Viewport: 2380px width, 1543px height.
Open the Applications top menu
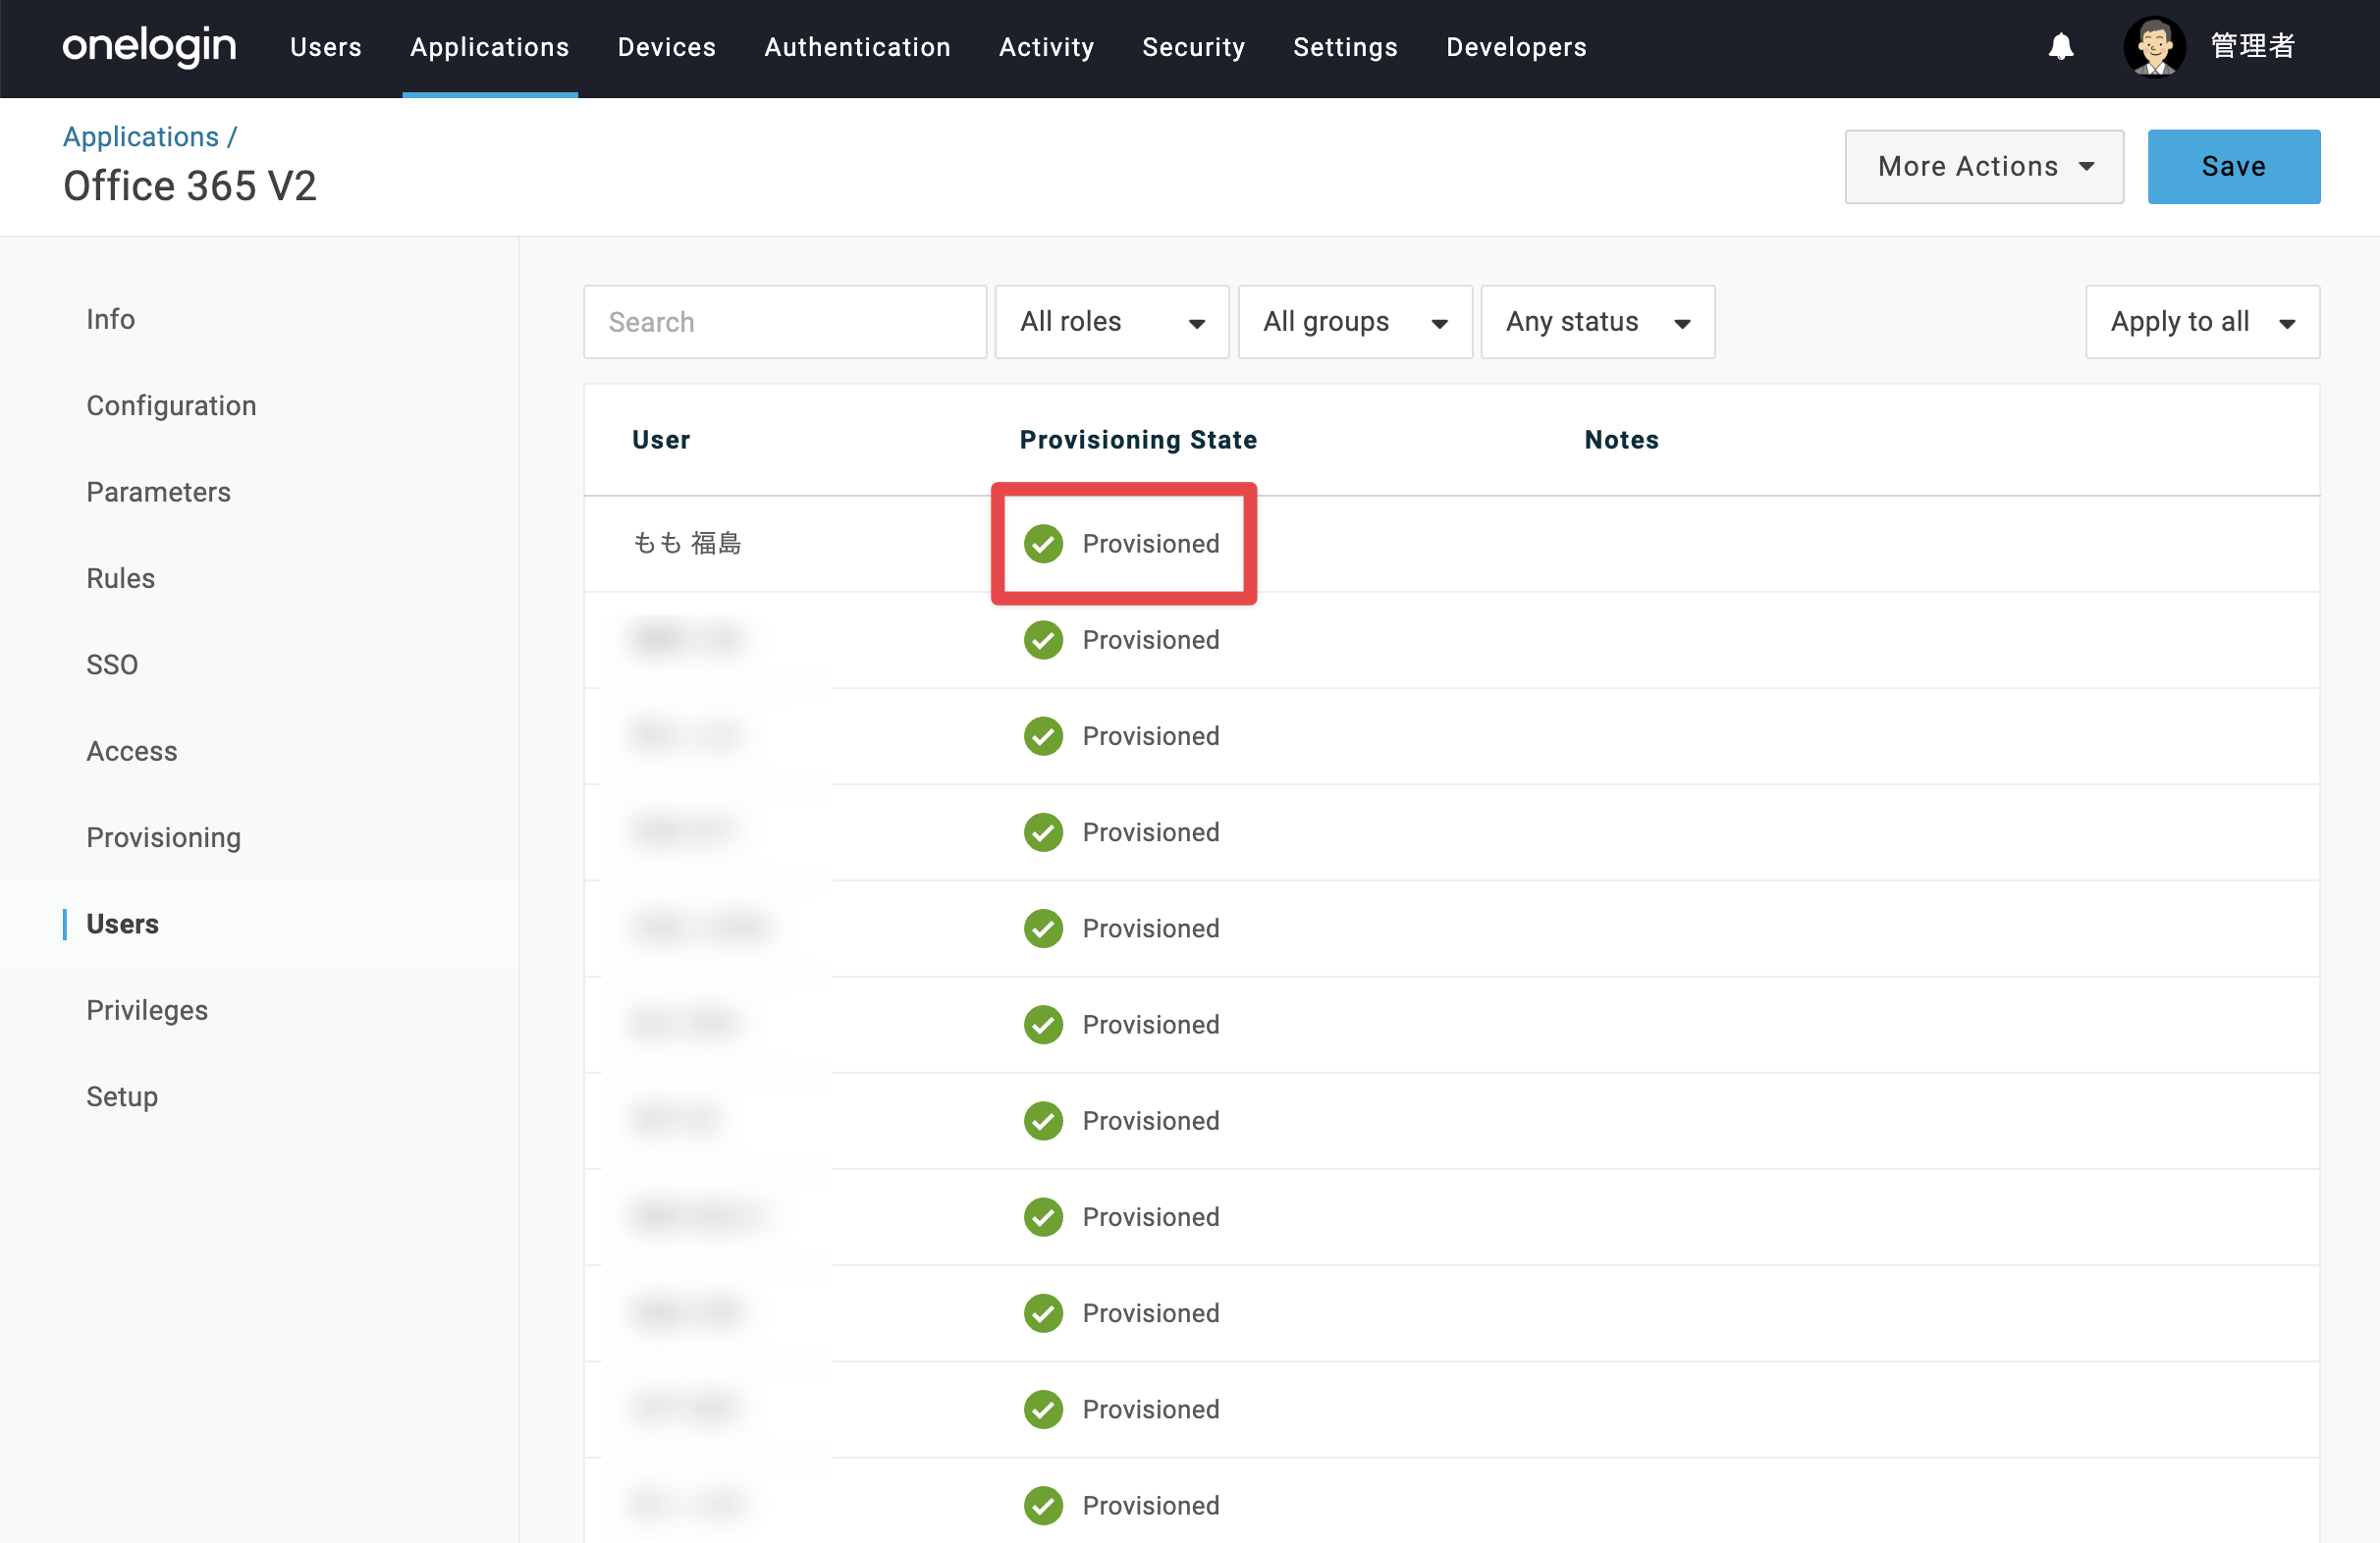(490, 47)
